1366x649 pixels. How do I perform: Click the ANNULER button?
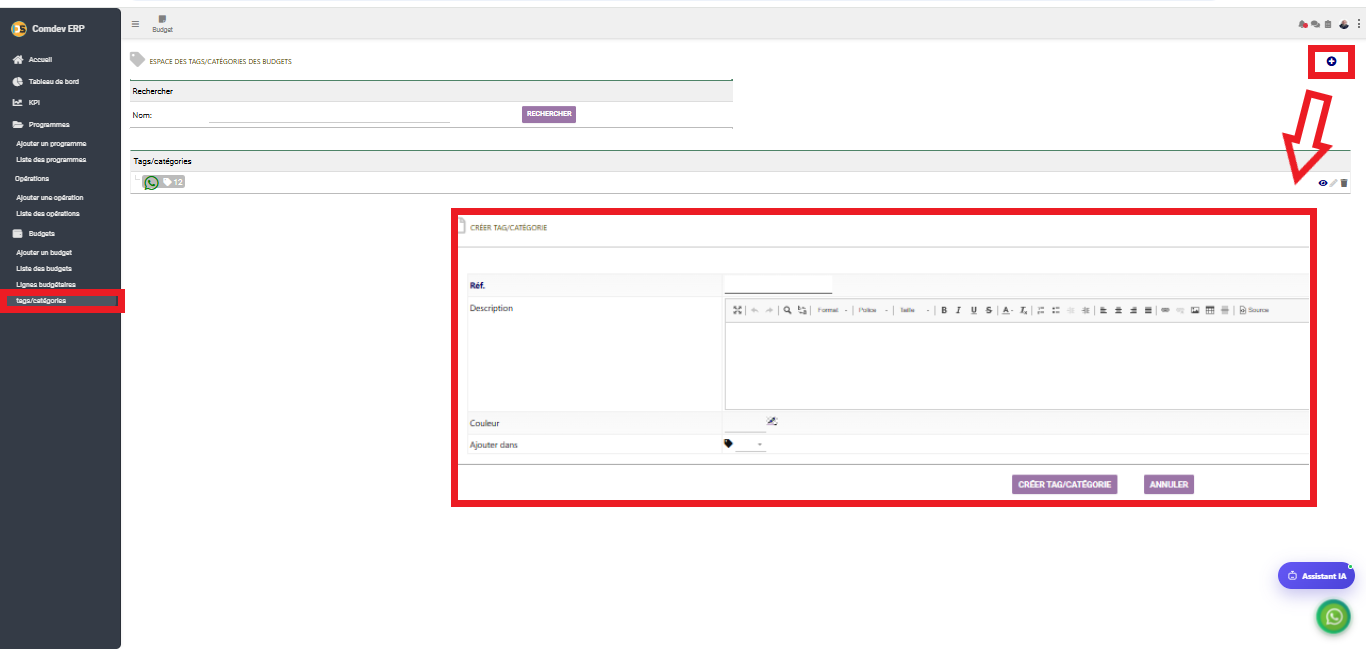coord(1169,484)
